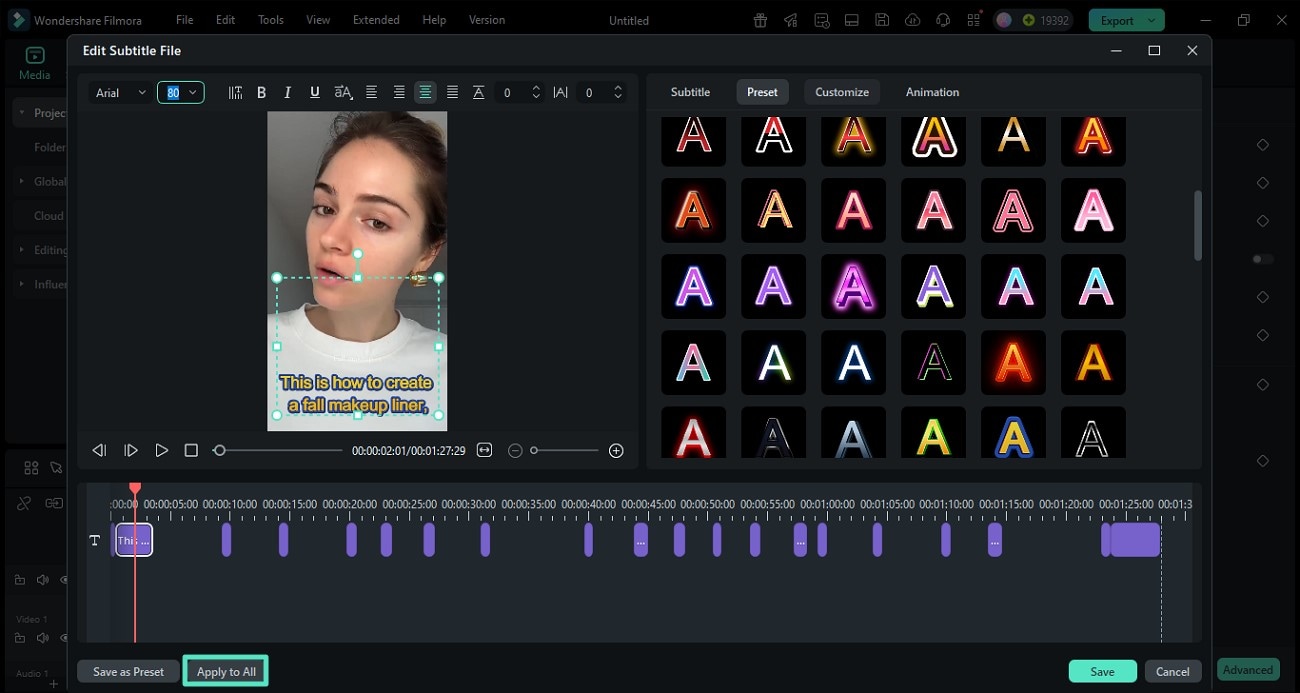Screen dimensions: 1300x693
Task: Click the Save as Preset button
Action: click(128, 671)
